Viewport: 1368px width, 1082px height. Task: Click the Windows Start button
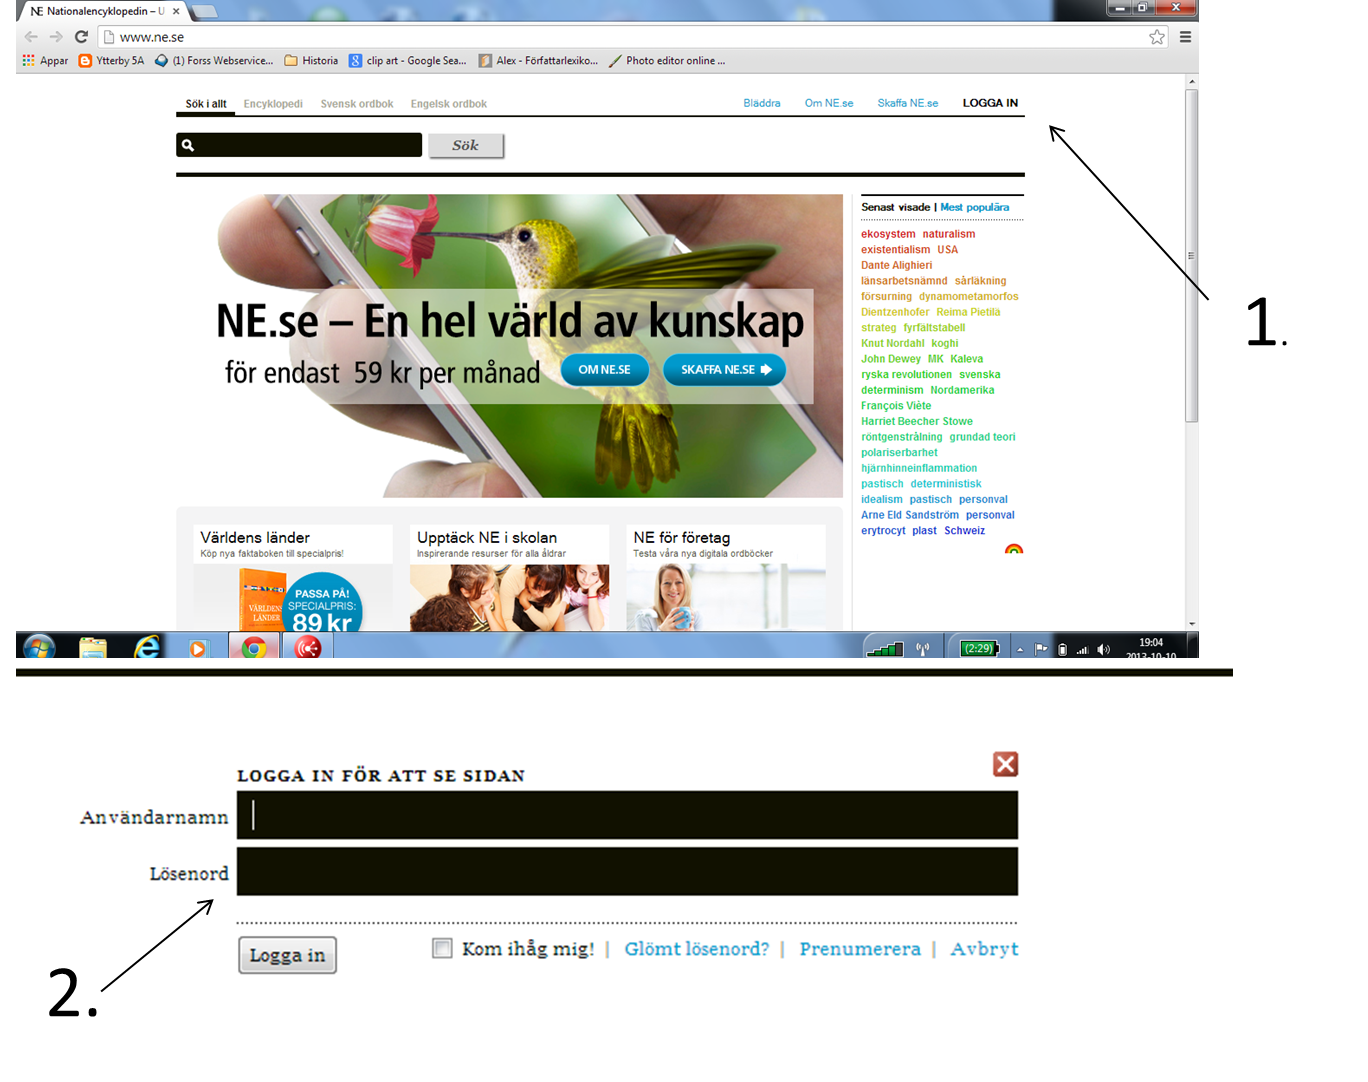[x=39, y=647]
